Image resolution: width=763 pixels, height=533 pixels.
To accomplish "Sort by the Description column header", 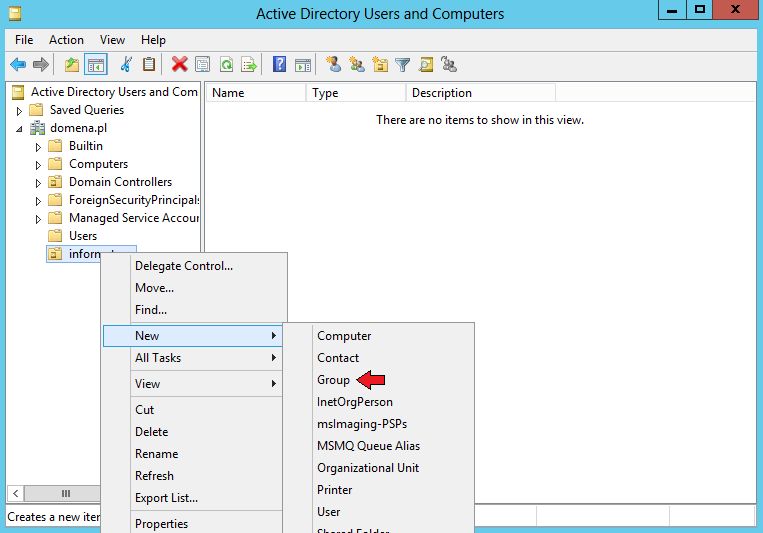I will click(x=481, y=92).
